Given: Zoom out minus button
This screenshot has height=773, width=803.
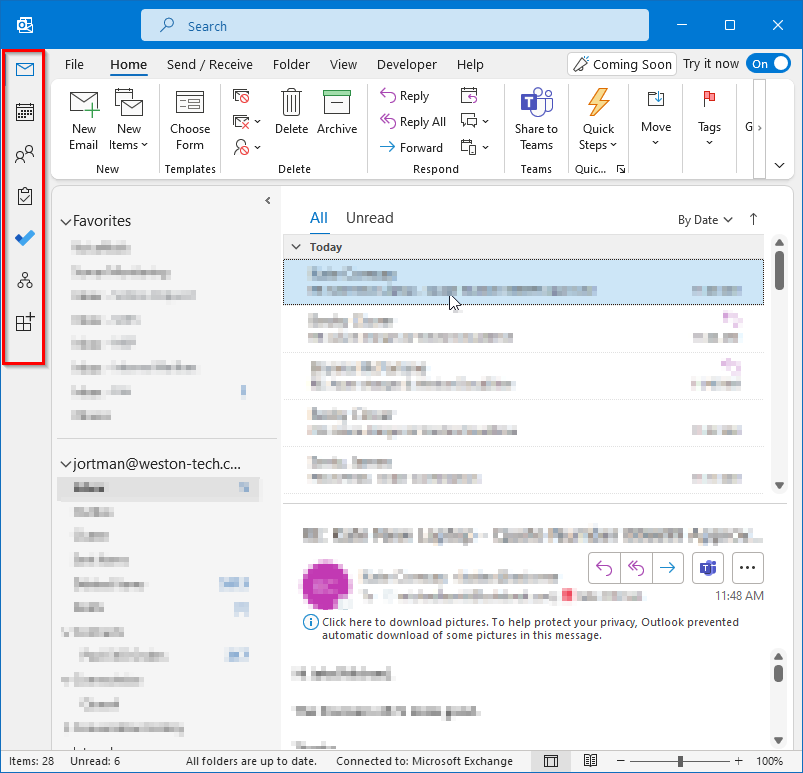Looking at the screenshot, I should [620, 761].
